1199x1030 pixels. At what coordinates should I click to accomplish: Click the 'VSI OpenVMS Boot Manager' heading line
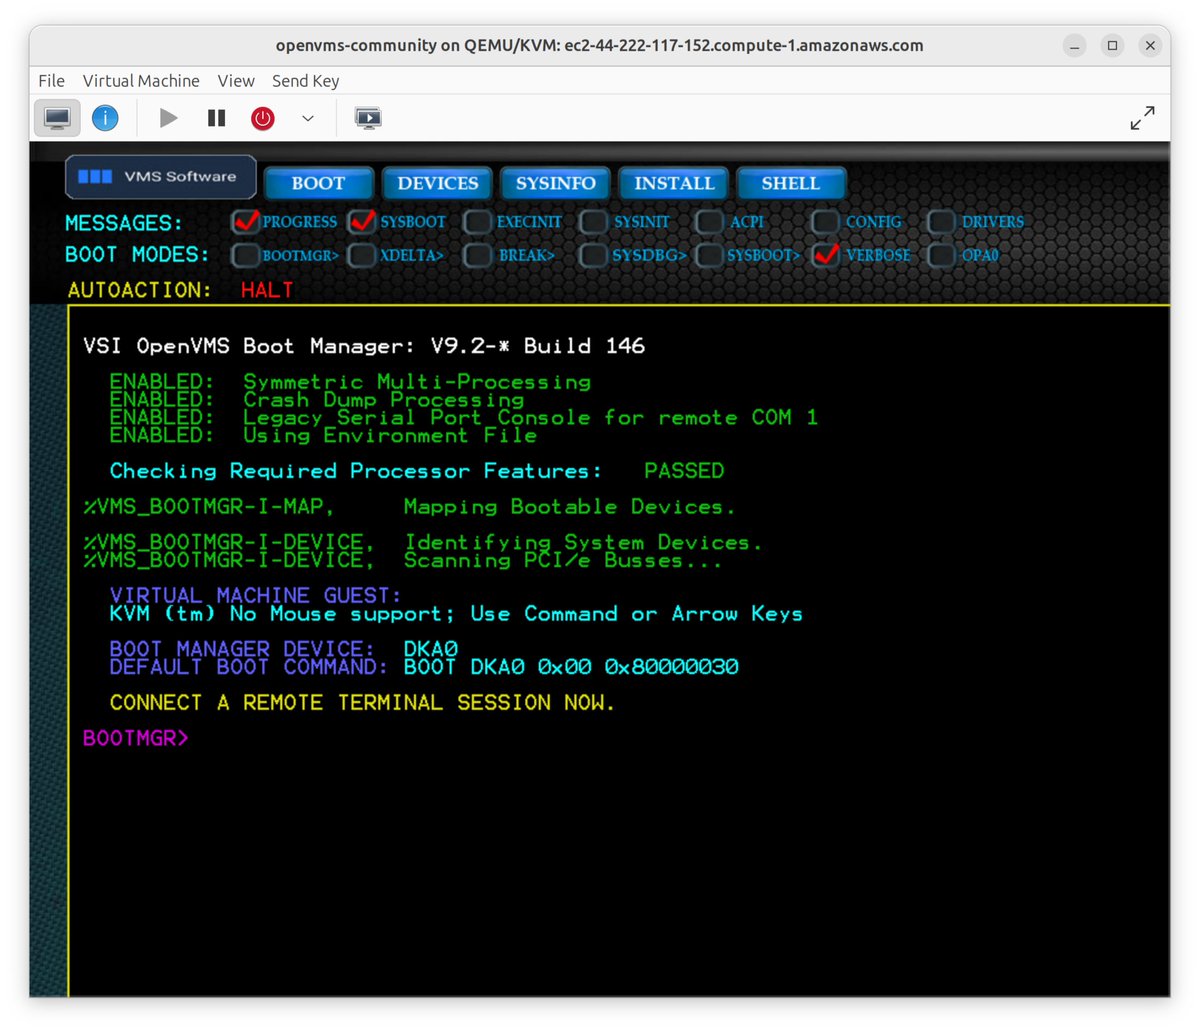[364, 346]
